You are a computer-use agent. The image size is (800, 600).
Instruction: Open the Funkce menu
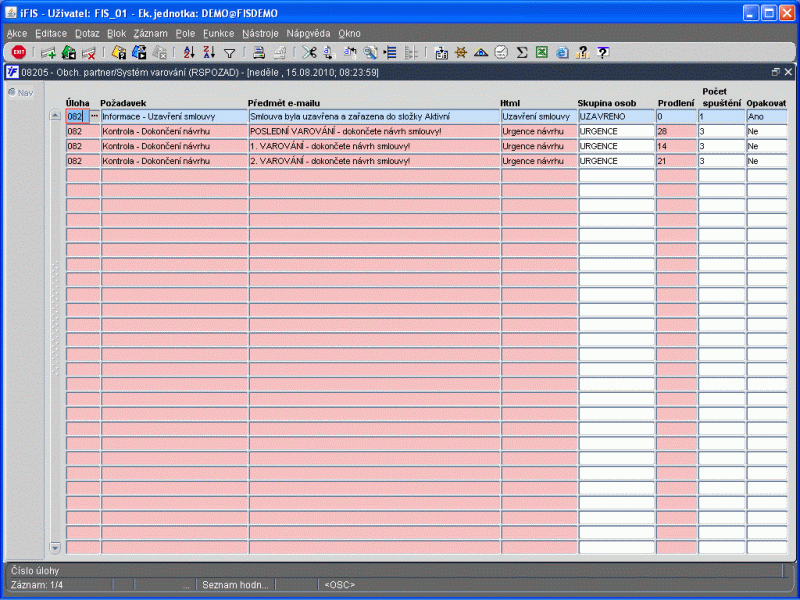point(218,34)
